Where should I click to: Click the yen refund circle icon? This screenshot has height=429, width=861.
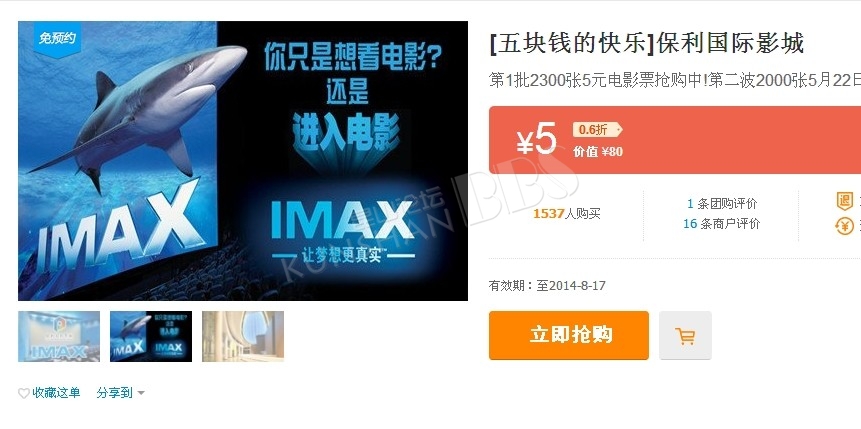(845, 225)
